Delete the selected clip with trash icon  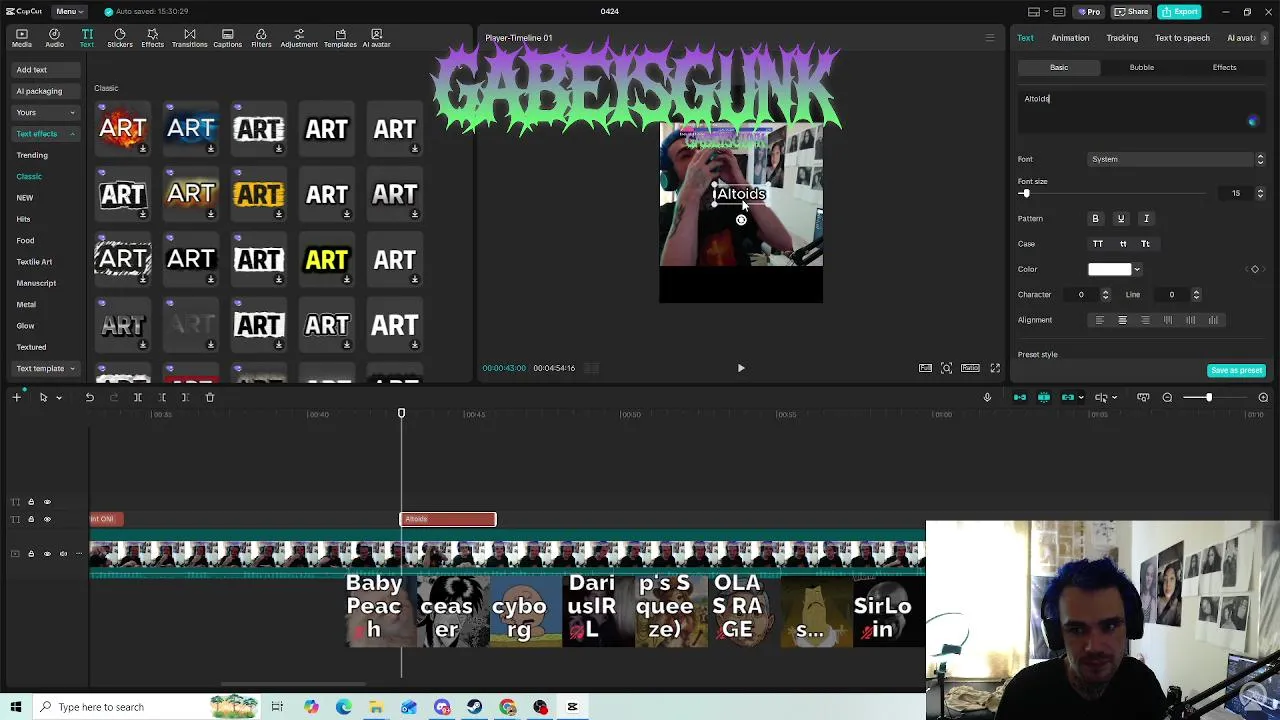(x=209, y=397)
